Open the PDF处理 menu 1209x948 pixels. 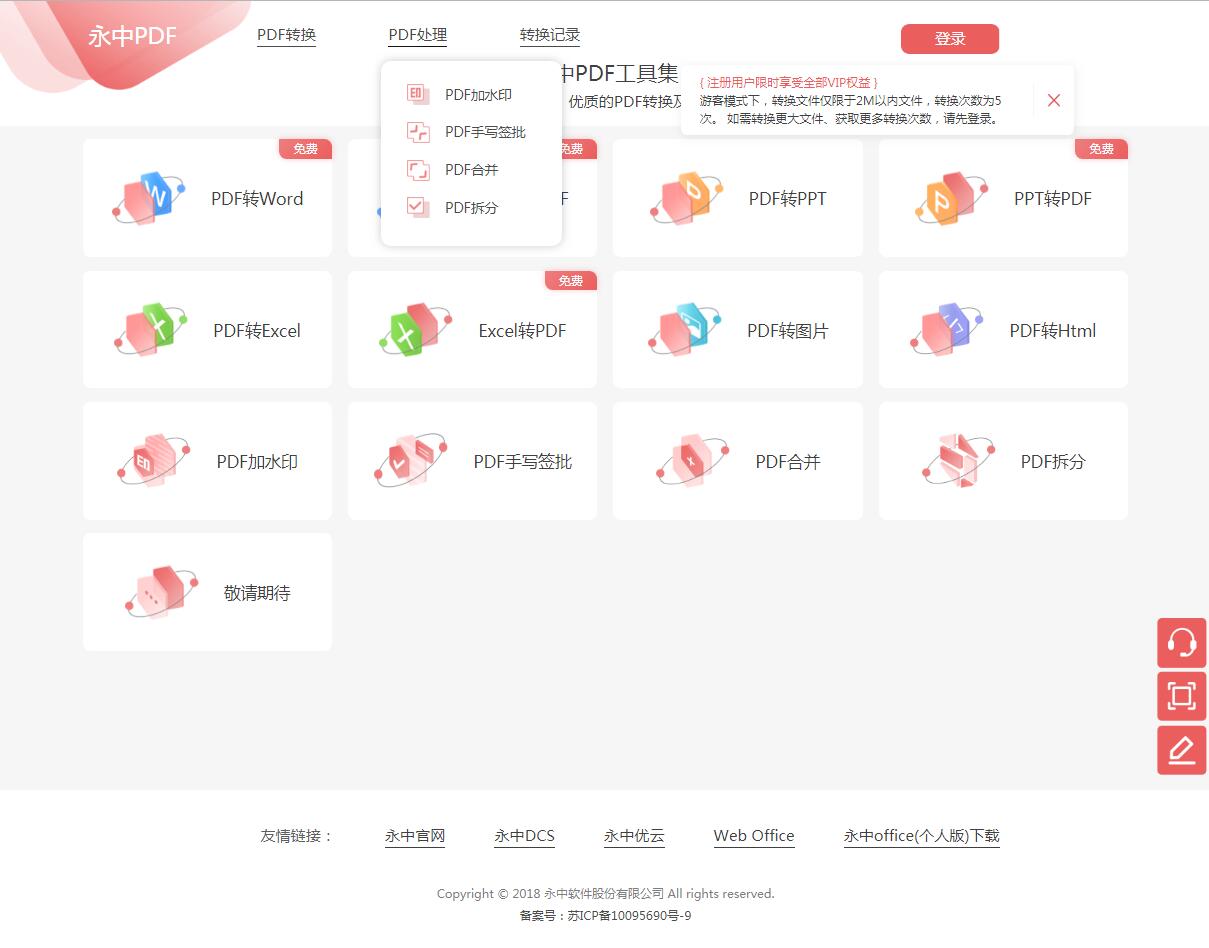click(418, 36)
